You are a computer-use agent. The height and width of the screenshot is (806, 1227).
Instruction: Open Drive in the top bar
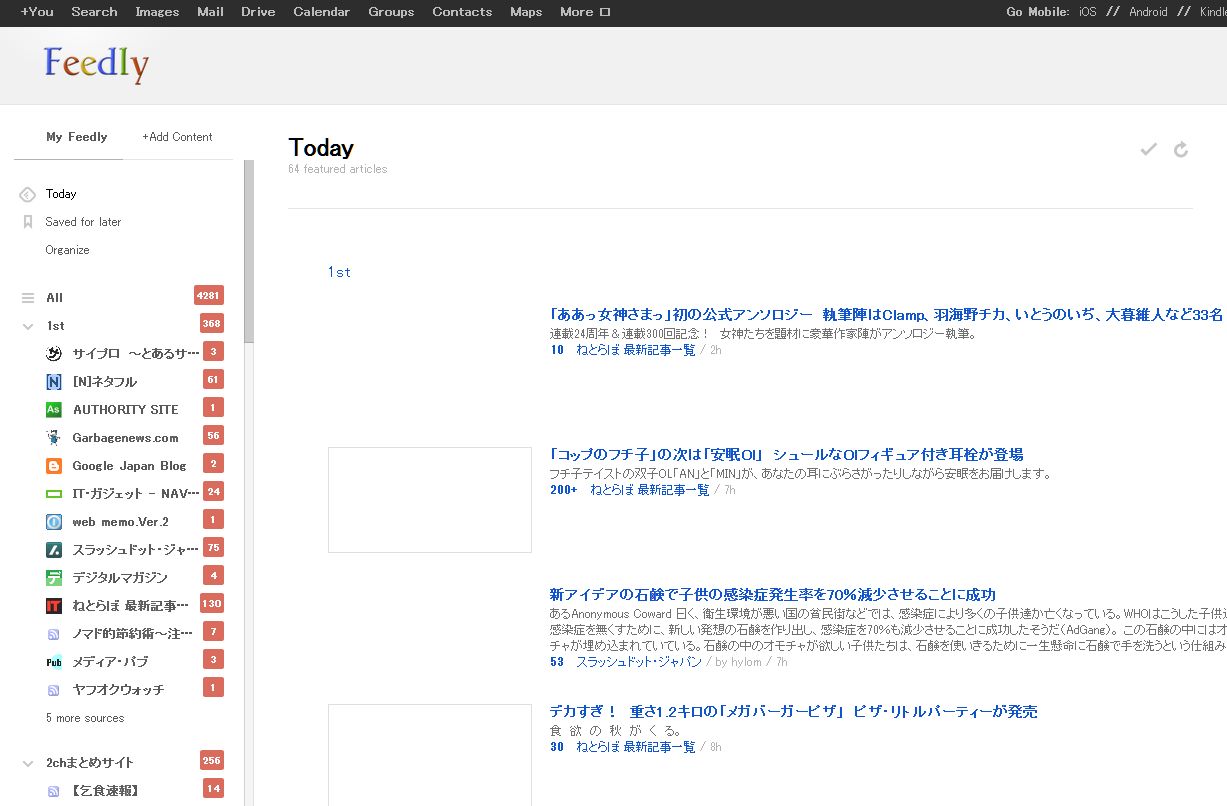tap(258, 12)
